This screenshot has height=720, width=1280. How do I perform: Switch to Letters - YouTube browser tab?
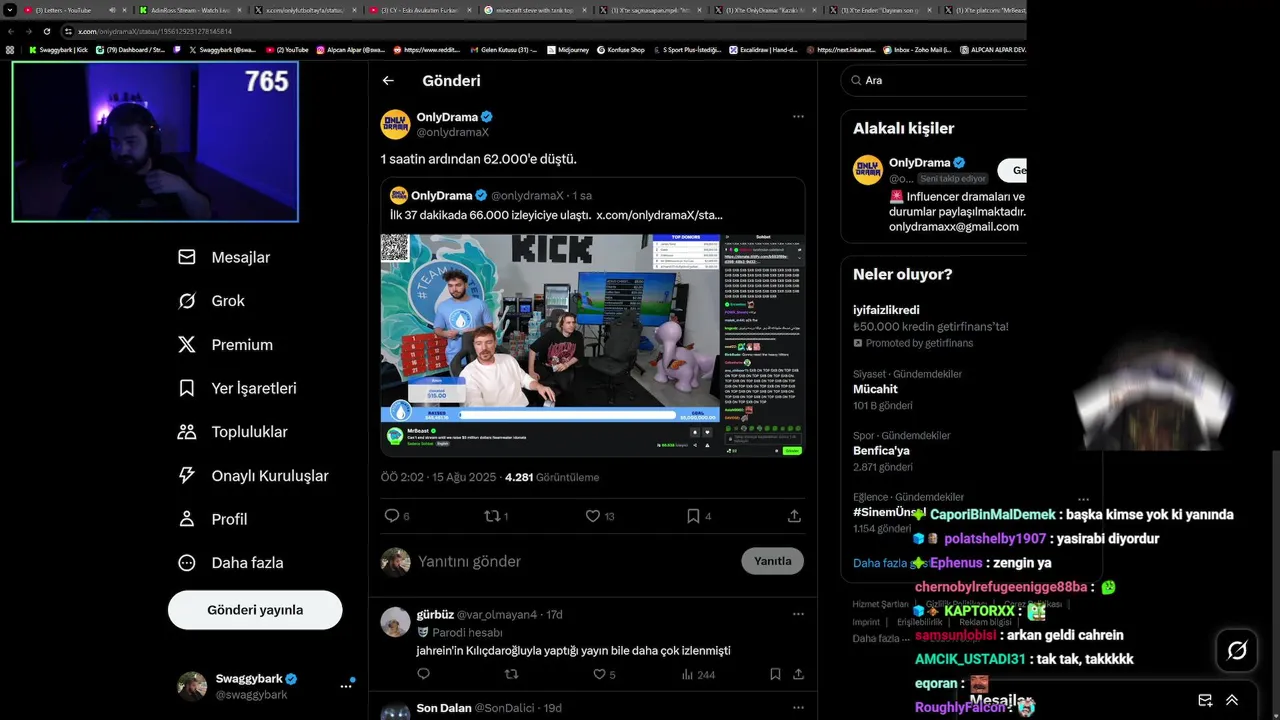coord(76,10)
